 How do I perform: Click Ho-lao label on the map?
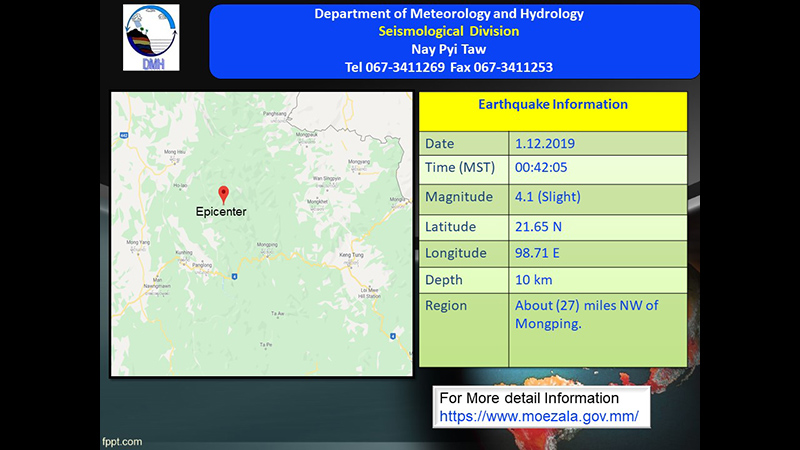180,186
